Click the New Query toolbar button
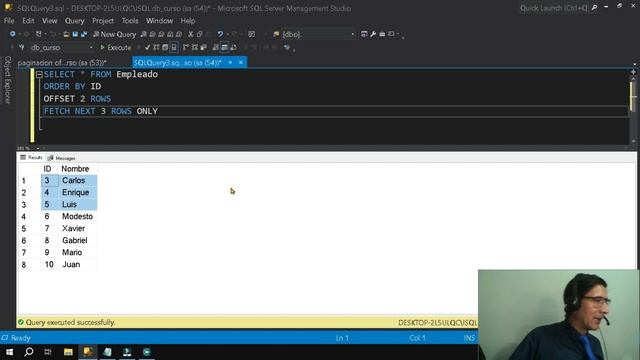Image resolution: width=640 pixels, height=360 pixels. click(114, 34)
